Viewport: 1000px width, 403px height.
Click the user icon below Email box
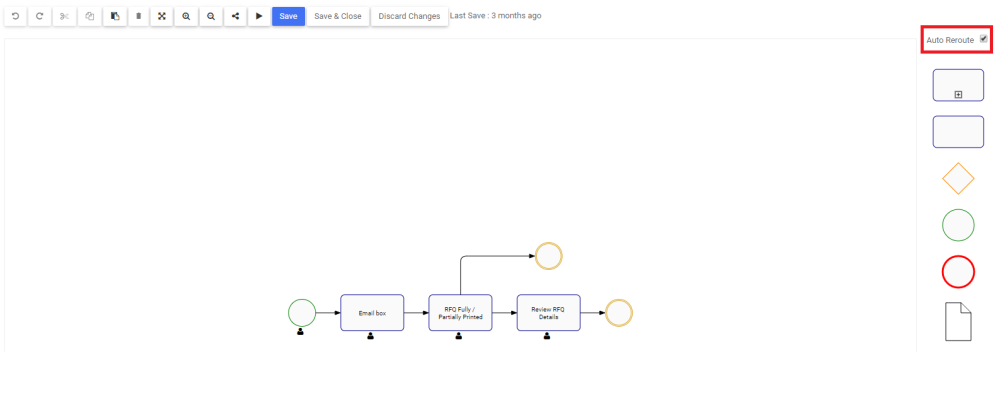[371, 336]
